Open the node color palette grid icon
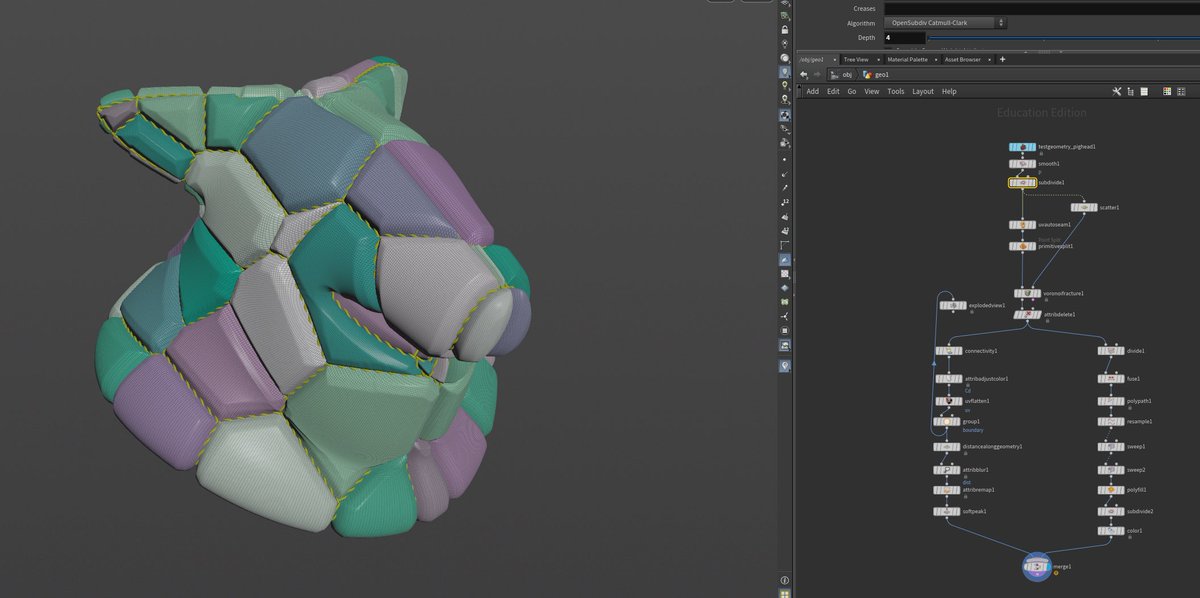The height and width of the screenshot is (598, 1200). point(1167,91)
